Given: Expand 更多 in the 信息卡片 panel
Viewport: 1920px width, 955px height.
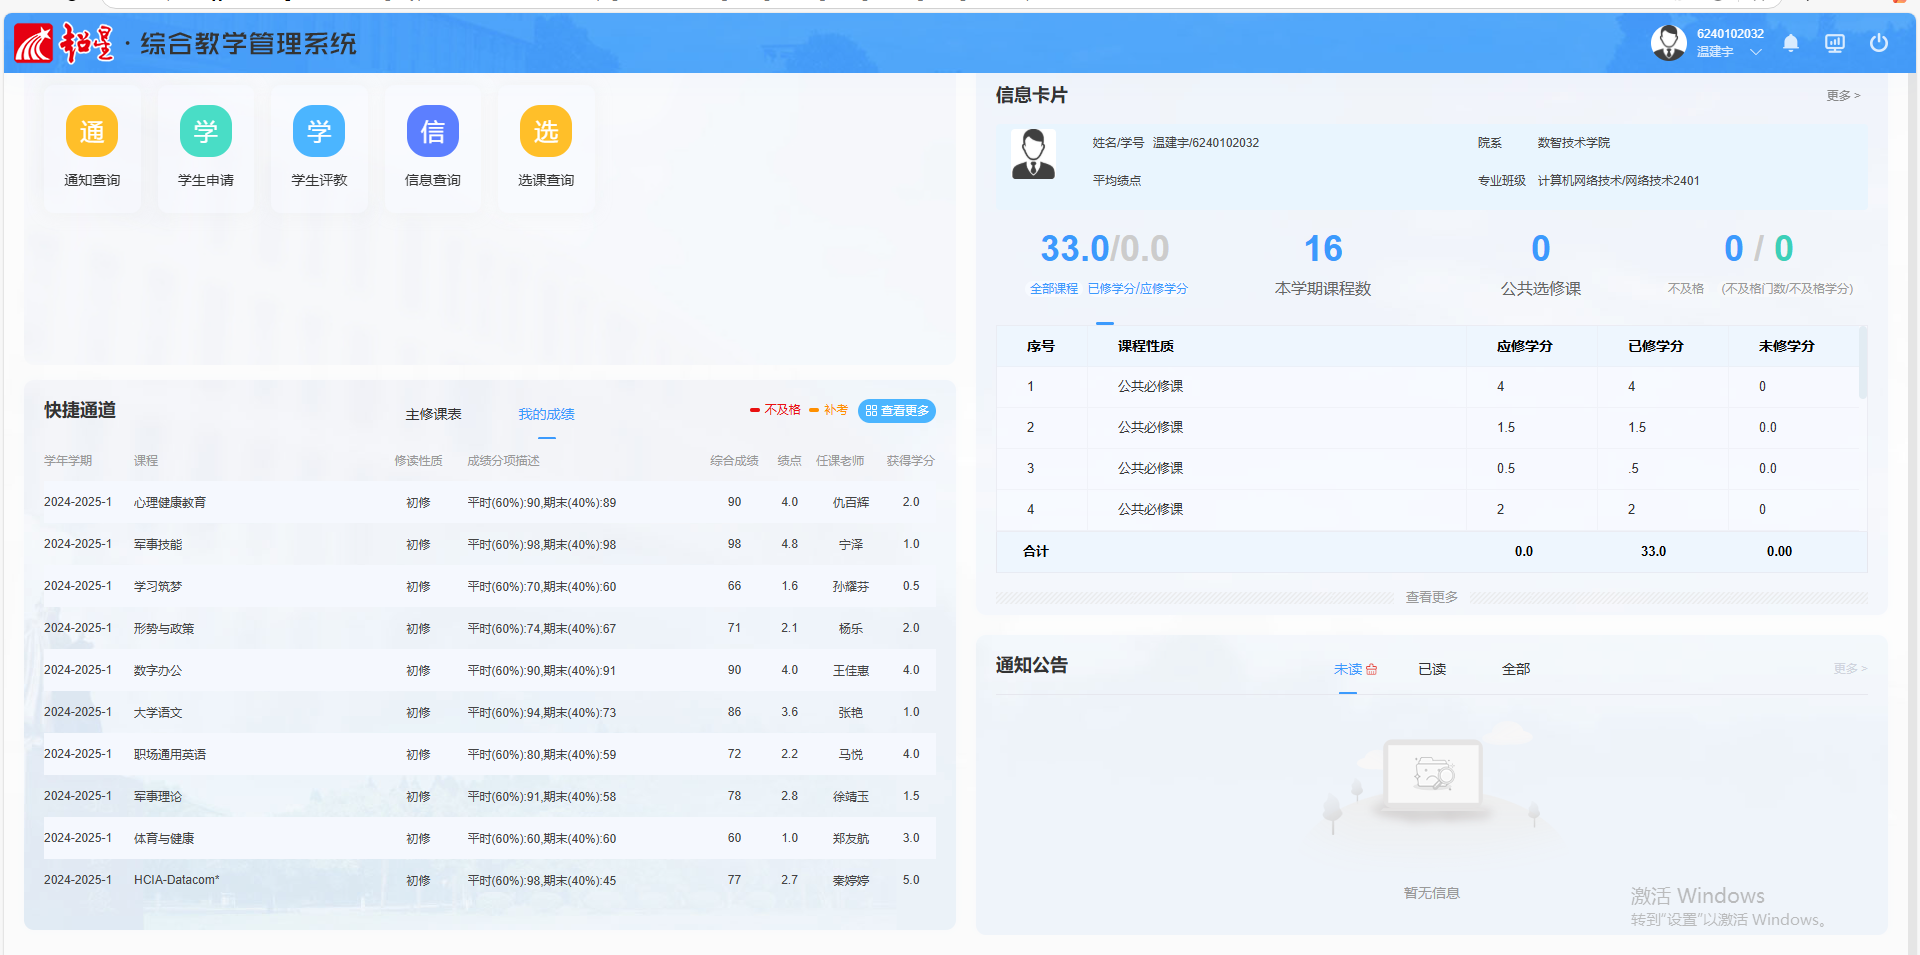Looking at the screenshot, I should pyautogui.click(x=1842, y=96).
